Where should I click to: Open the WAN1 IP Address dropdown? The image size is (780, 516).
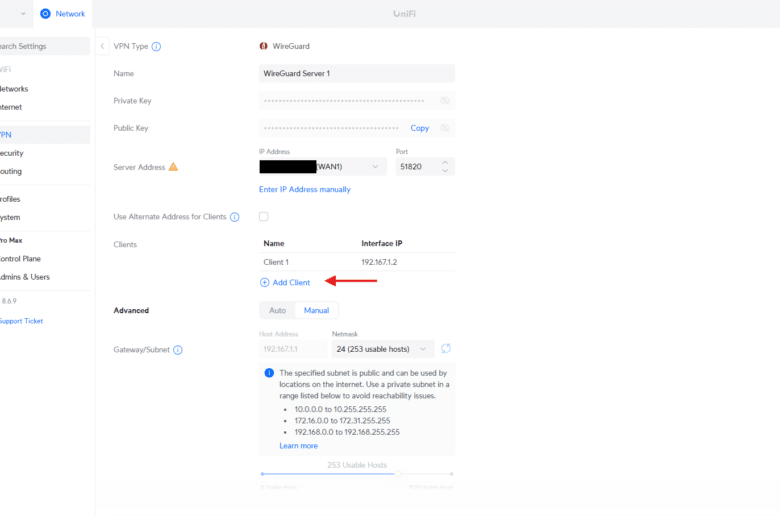click(322, 167)
